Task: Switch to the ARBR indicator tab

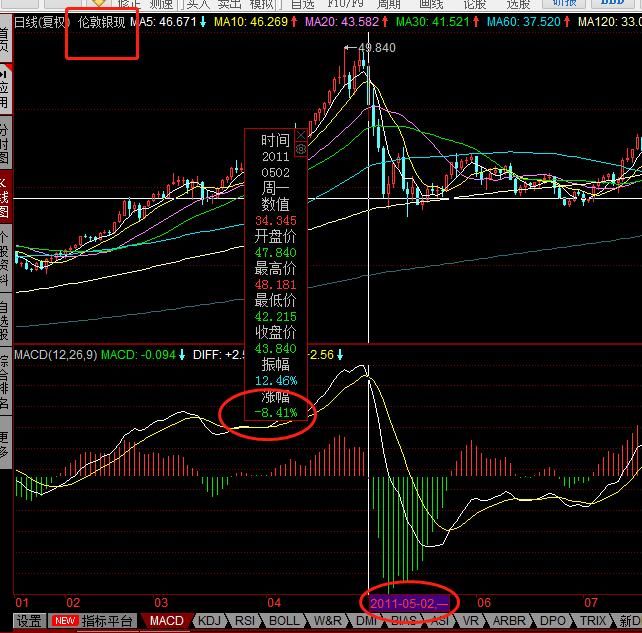Action: [x=509, y=621]
